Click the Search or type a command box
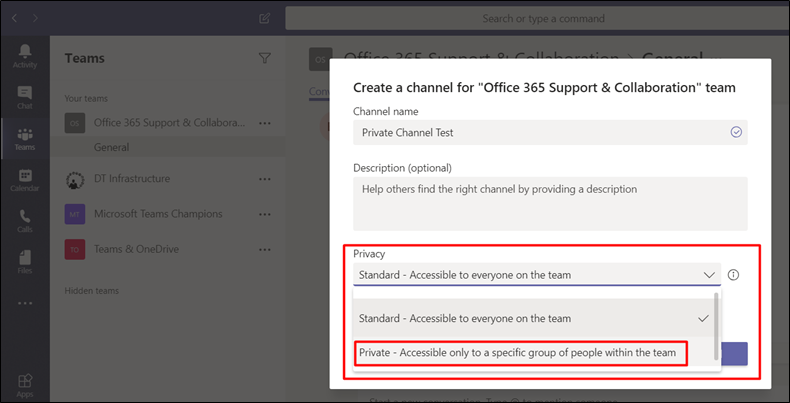 pos(537,19)
